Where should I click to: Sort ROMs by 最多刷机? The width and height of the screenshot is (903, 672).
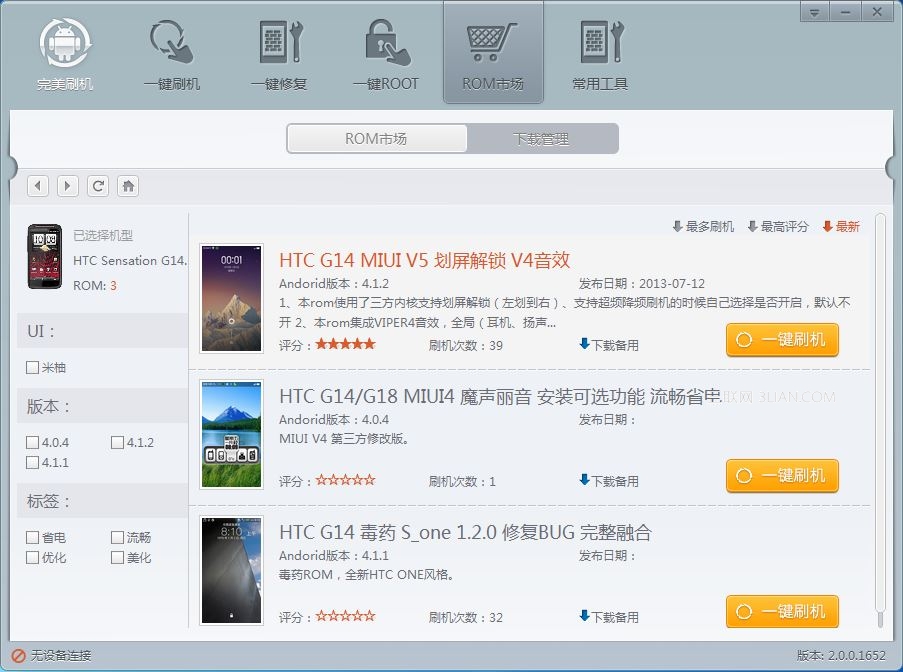[x=703, y=226]
